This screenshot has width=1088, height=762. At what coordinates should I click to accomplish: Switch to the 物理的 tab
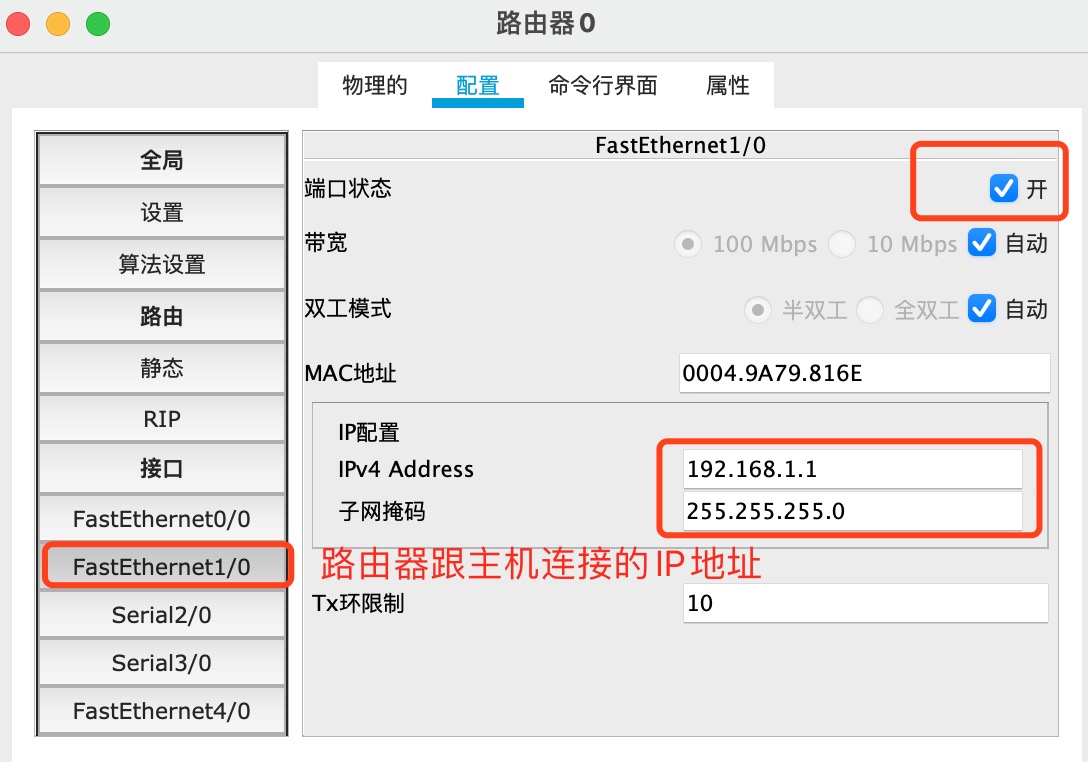[x=375, y=86]
